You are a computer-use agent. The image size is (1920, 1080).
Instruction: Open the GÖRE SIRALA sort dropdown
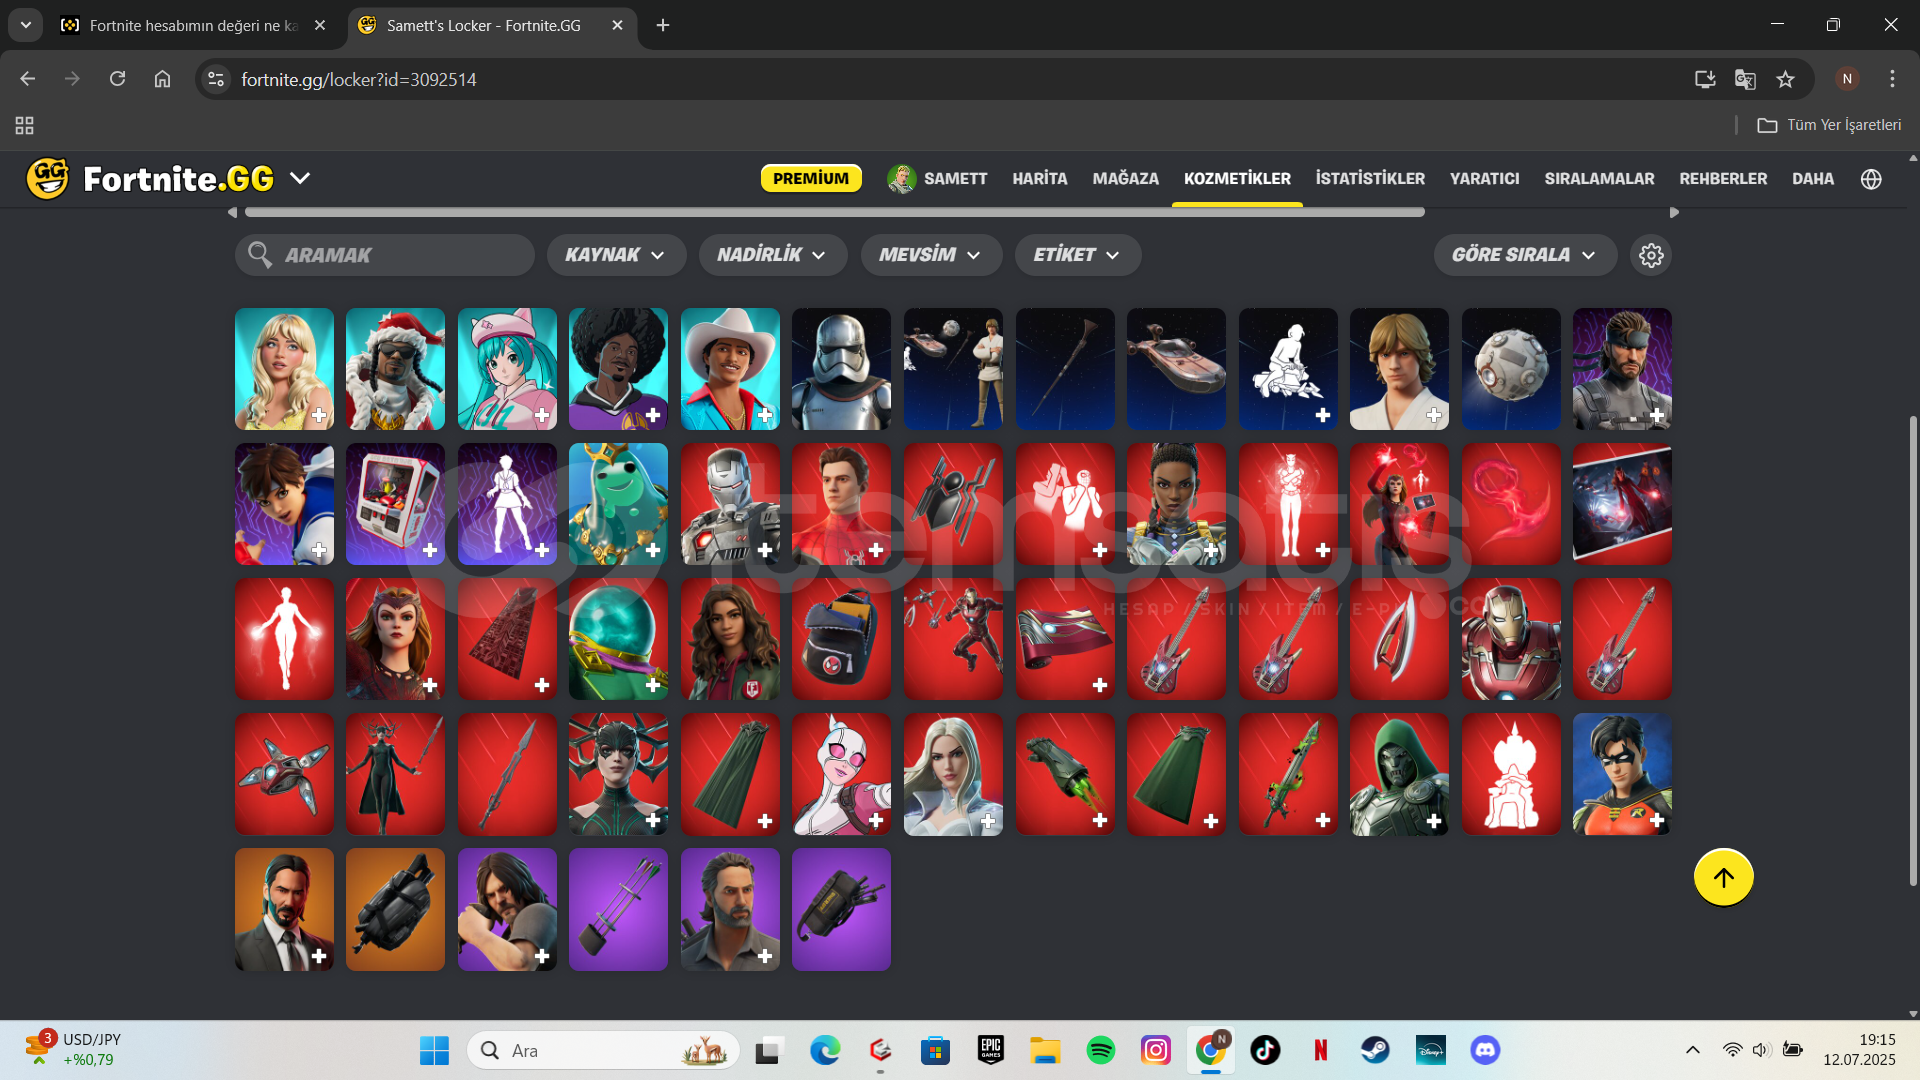pyautogui.click(x=1524, y=255)
